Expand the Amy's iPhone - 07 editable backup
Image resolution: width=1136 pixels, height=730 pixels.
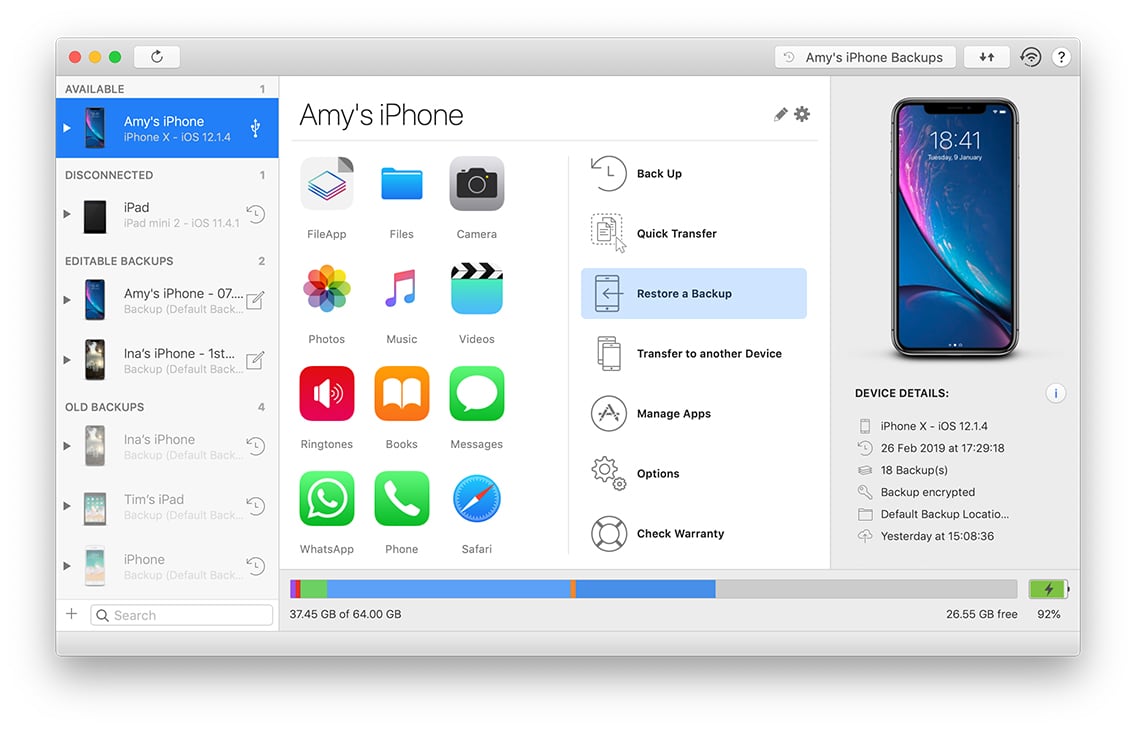point(67,300)
